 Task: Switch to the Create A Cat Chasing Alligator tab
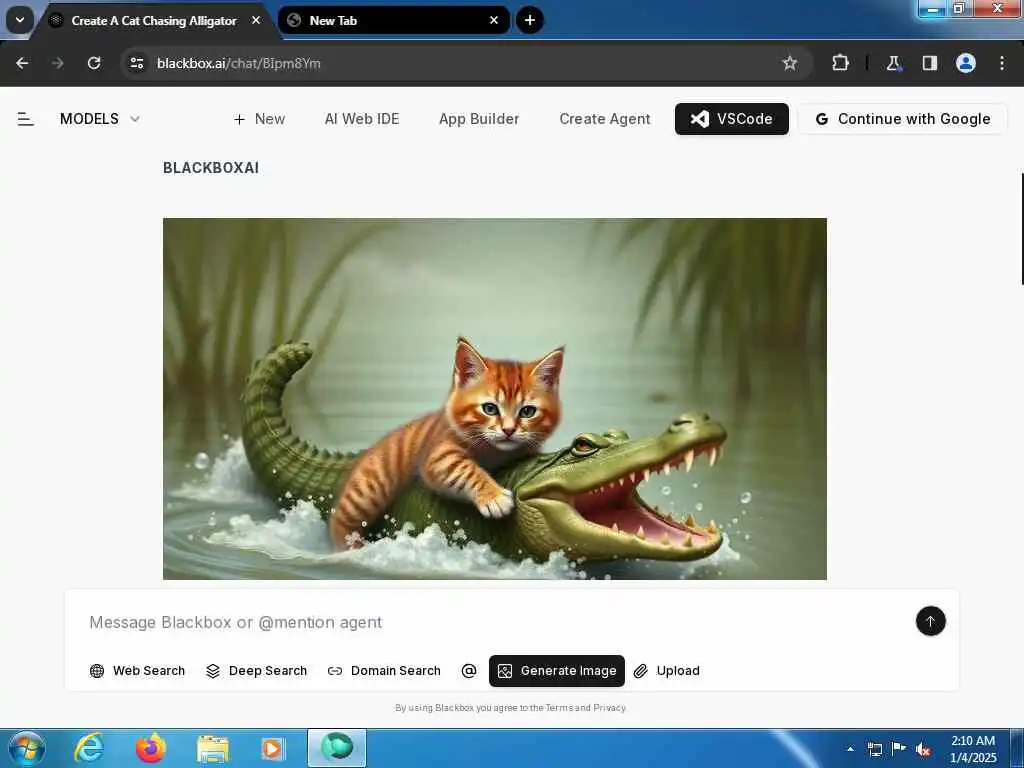(x=153, y=21)
